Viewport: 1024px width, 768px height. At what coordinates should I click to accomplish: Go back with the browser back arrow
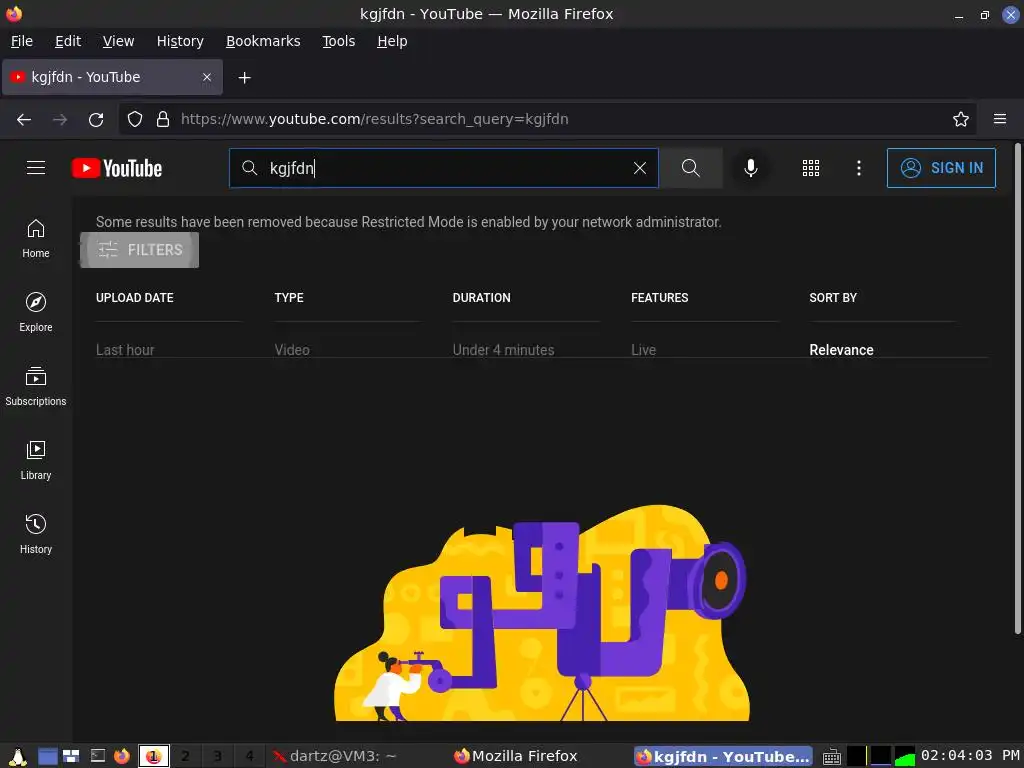[24, 119]
